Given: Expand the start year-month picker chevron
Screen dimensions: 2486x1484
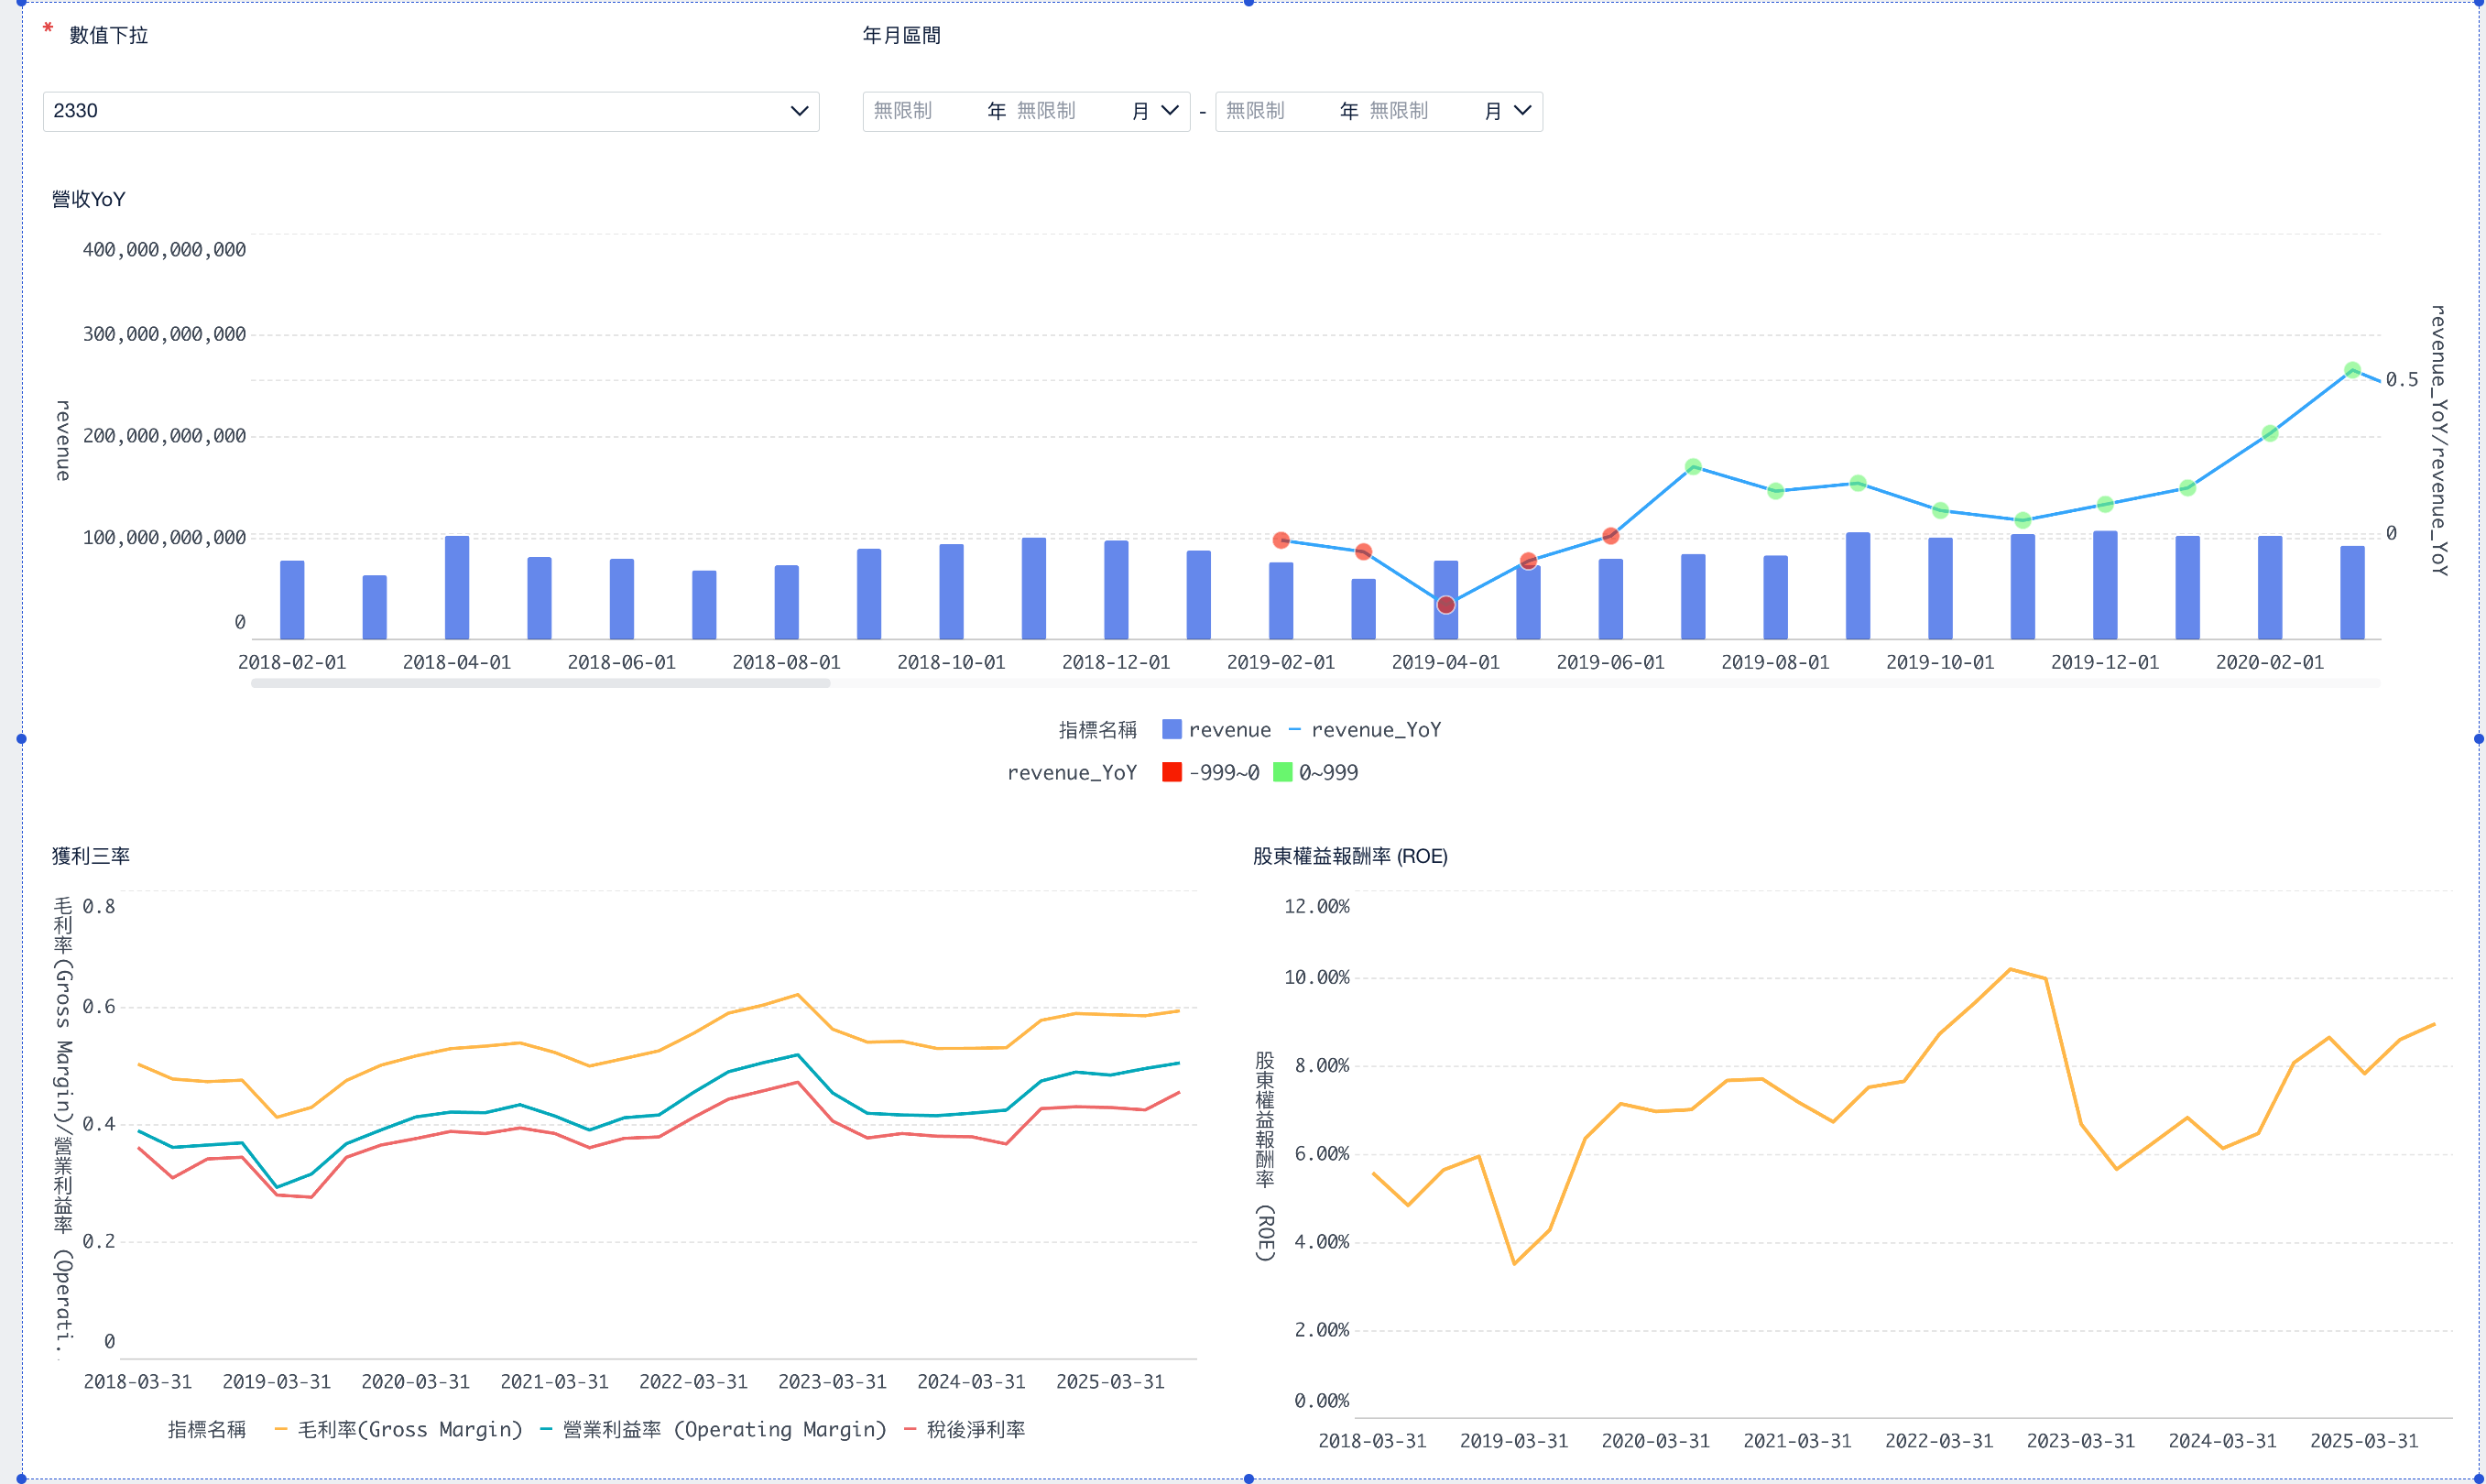Looking at the screenshot, I should pos(1169,111).
